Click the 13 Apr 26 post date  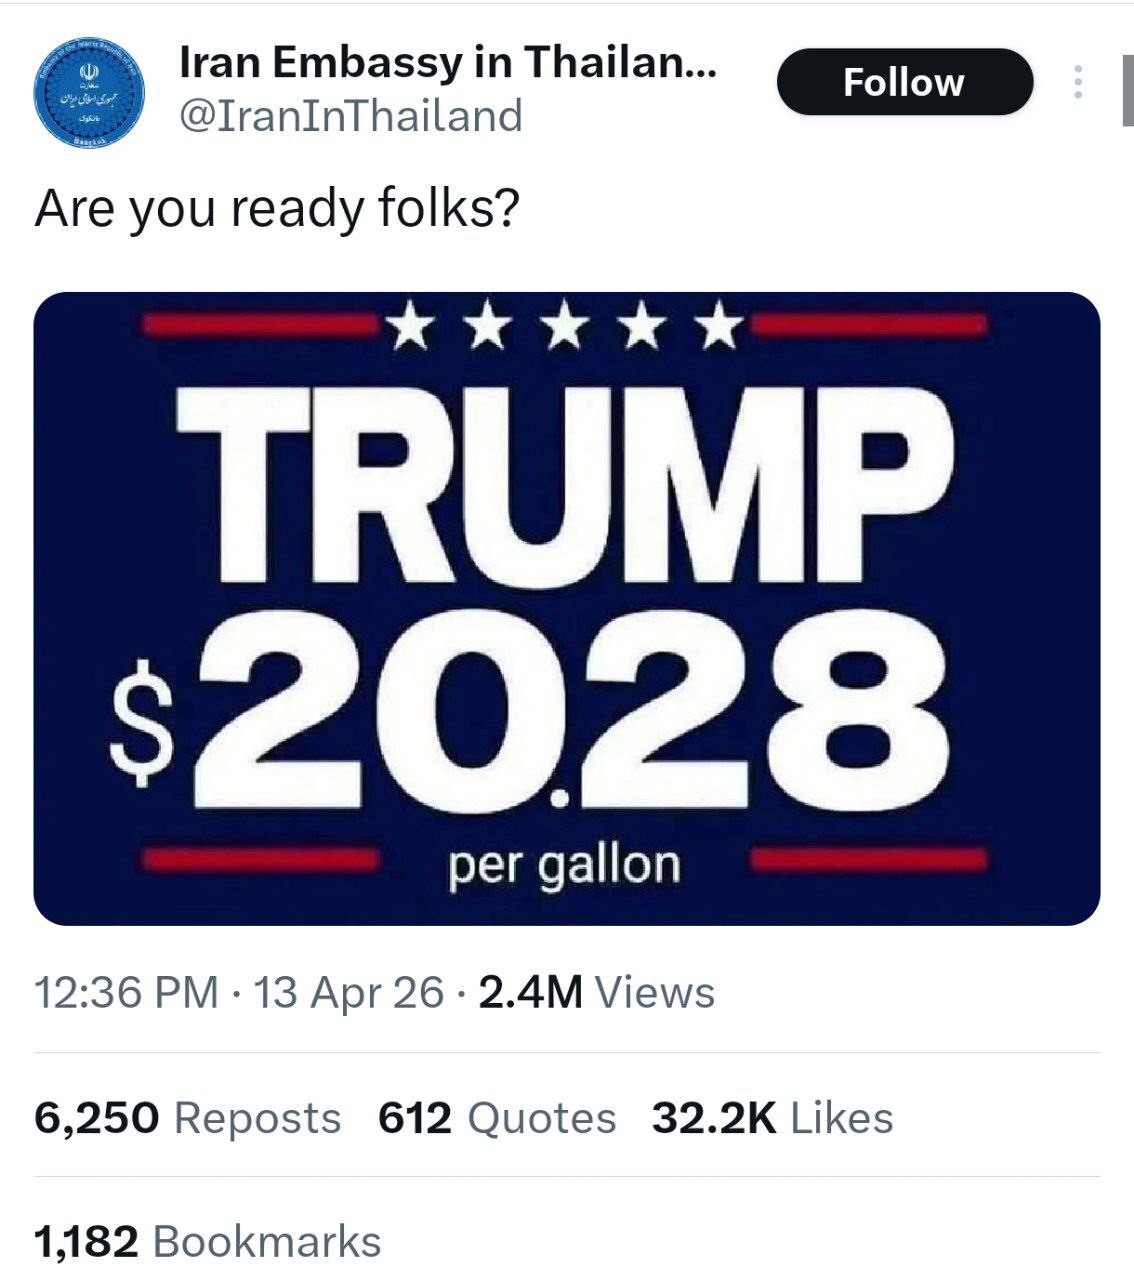(x=348, y=992)
